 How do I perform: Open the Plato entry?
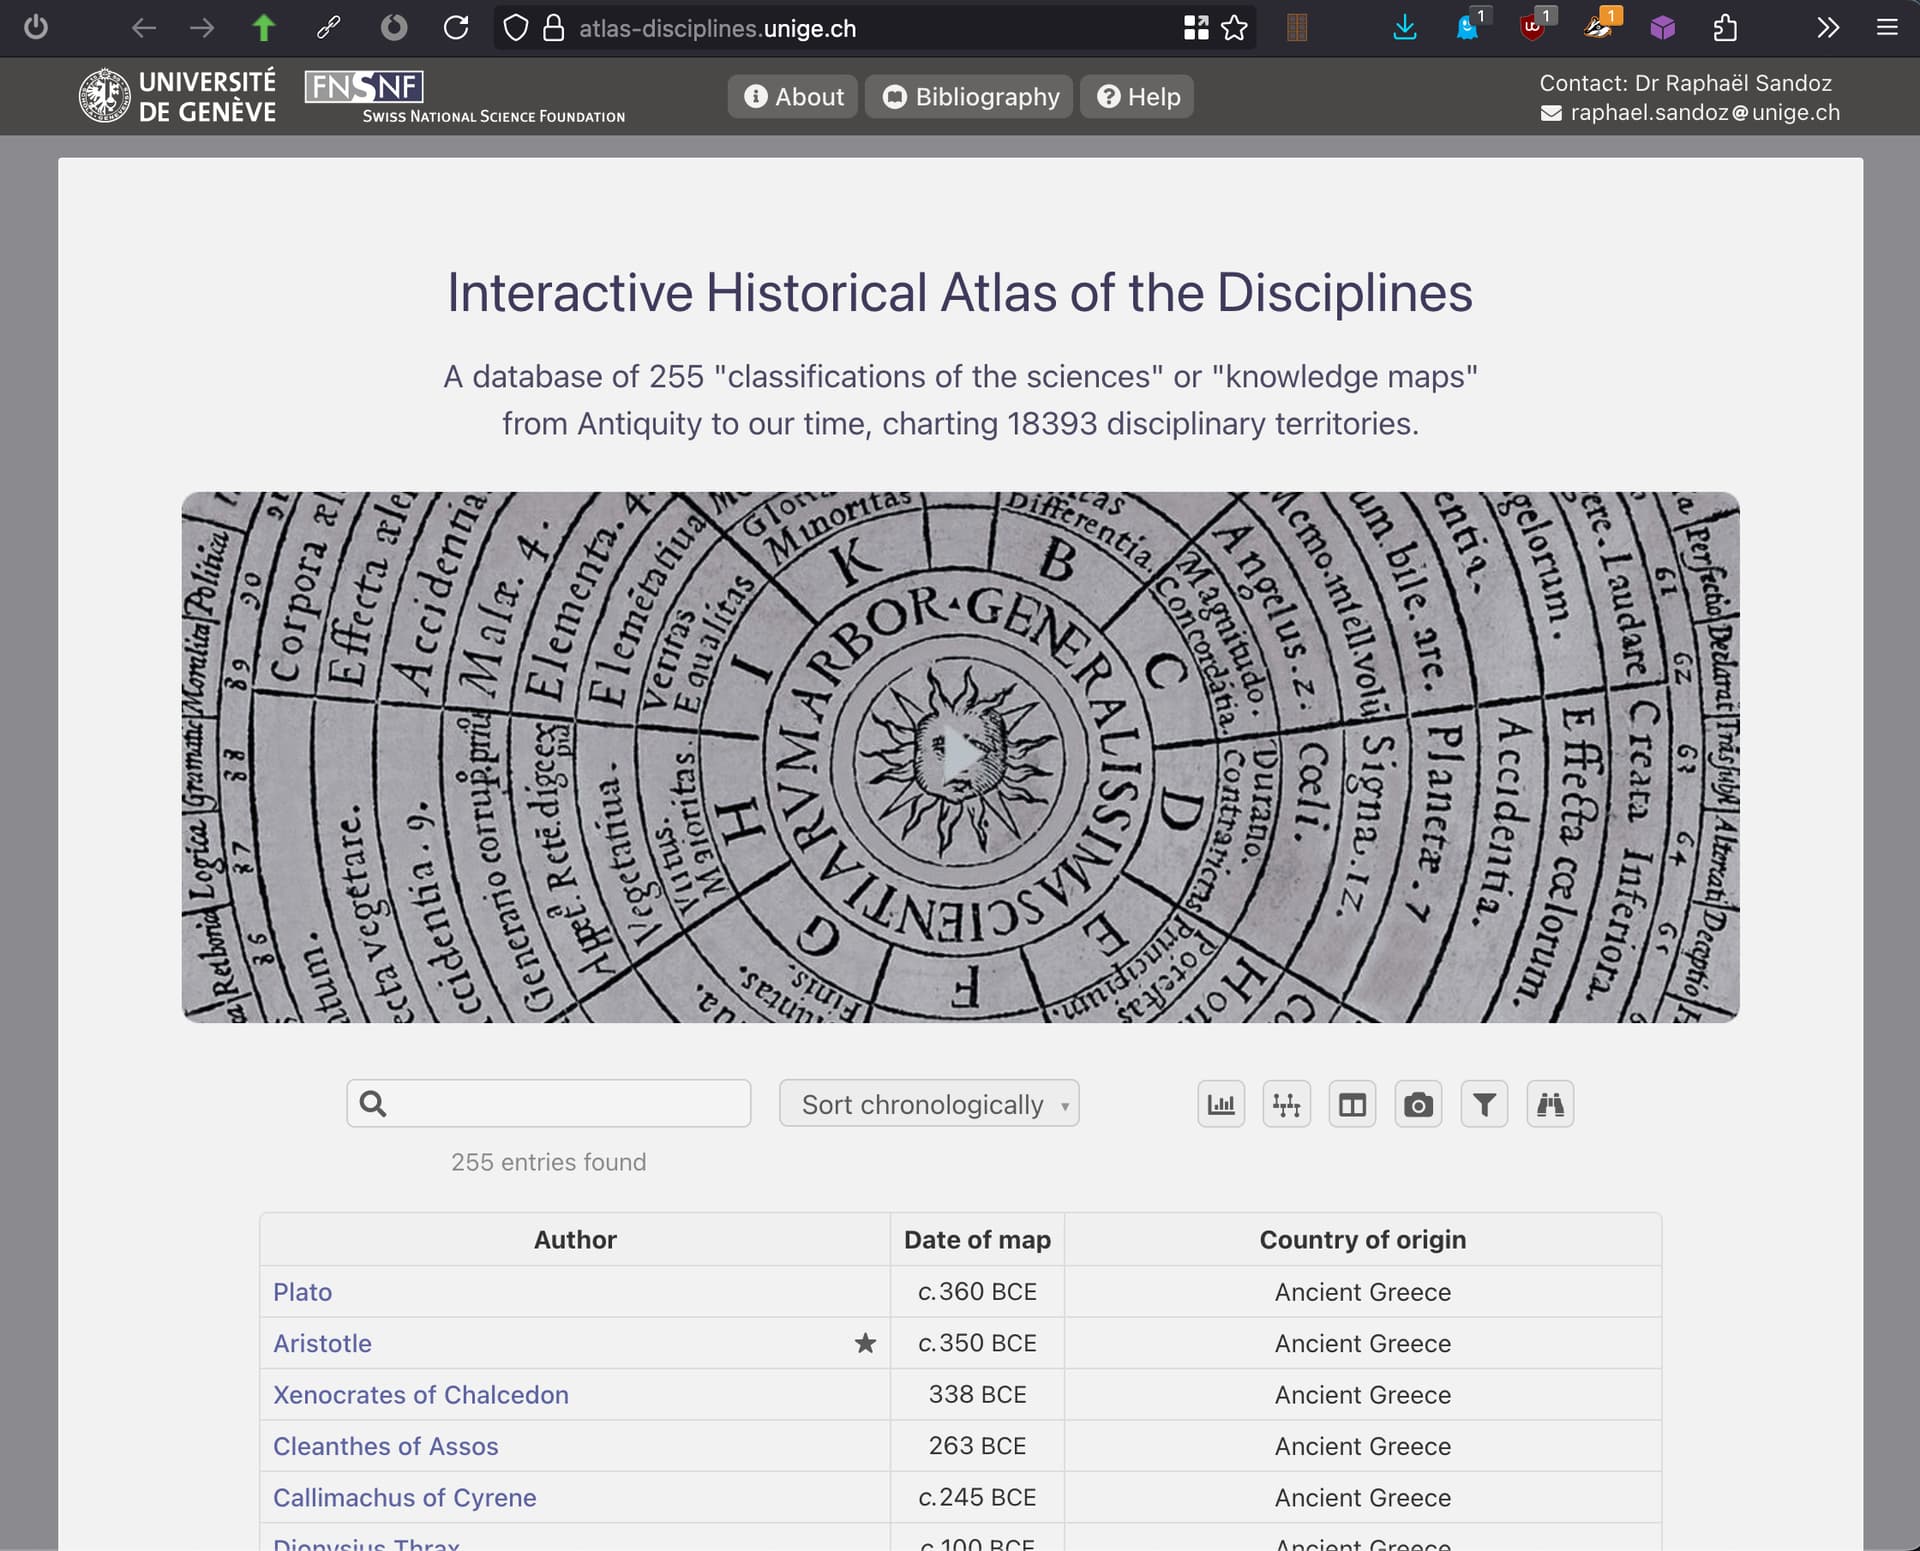(302, 1292)
